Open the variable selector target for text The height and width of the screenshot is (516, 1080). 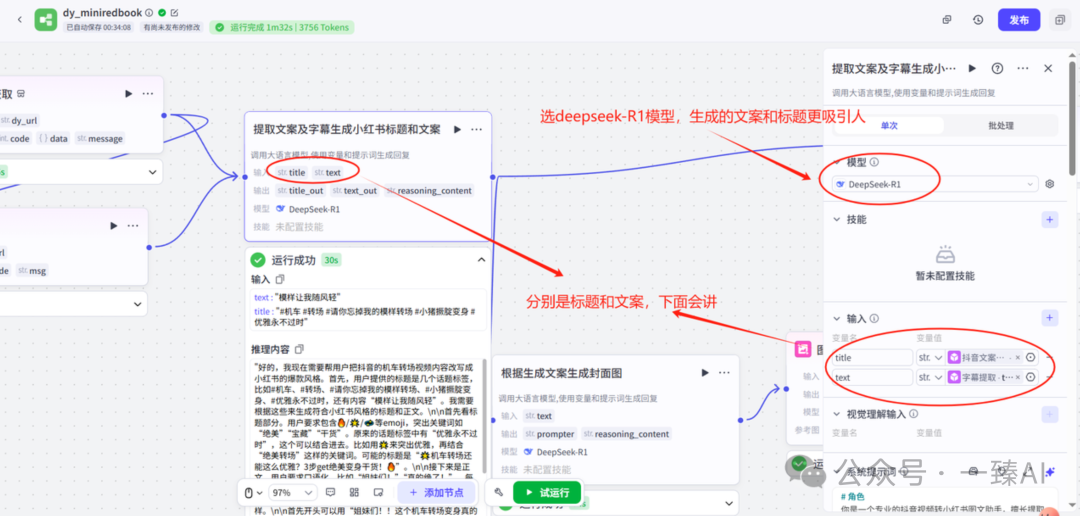(x=1030, y=377)
